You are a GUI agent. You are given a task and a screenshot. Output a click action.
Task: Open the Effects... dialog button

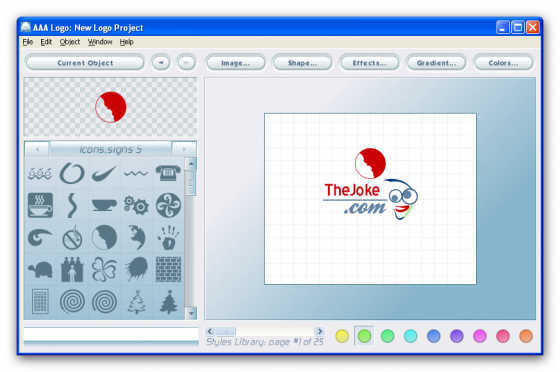point(369,63)
